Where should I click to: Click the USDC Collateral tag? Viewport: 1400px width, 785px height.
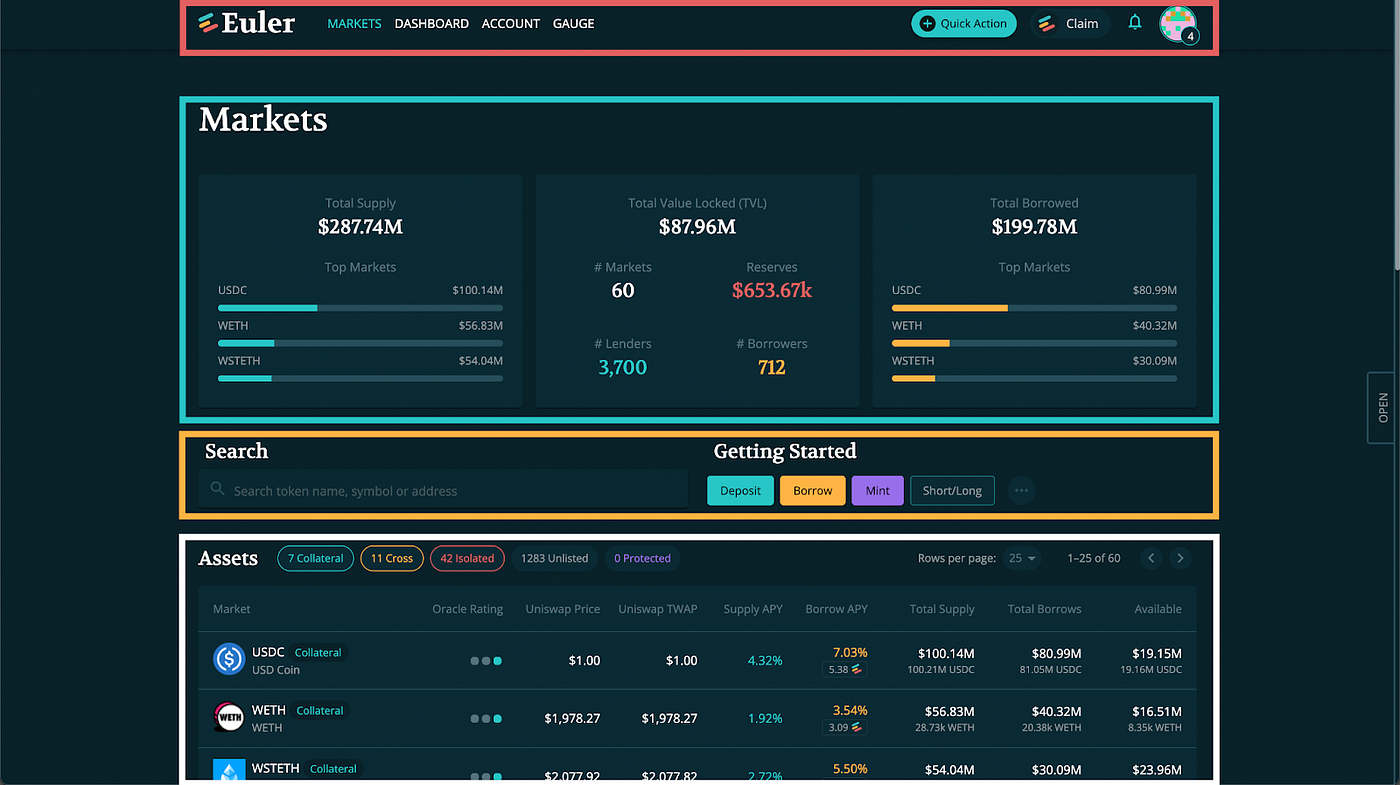[x=318, y=653]
